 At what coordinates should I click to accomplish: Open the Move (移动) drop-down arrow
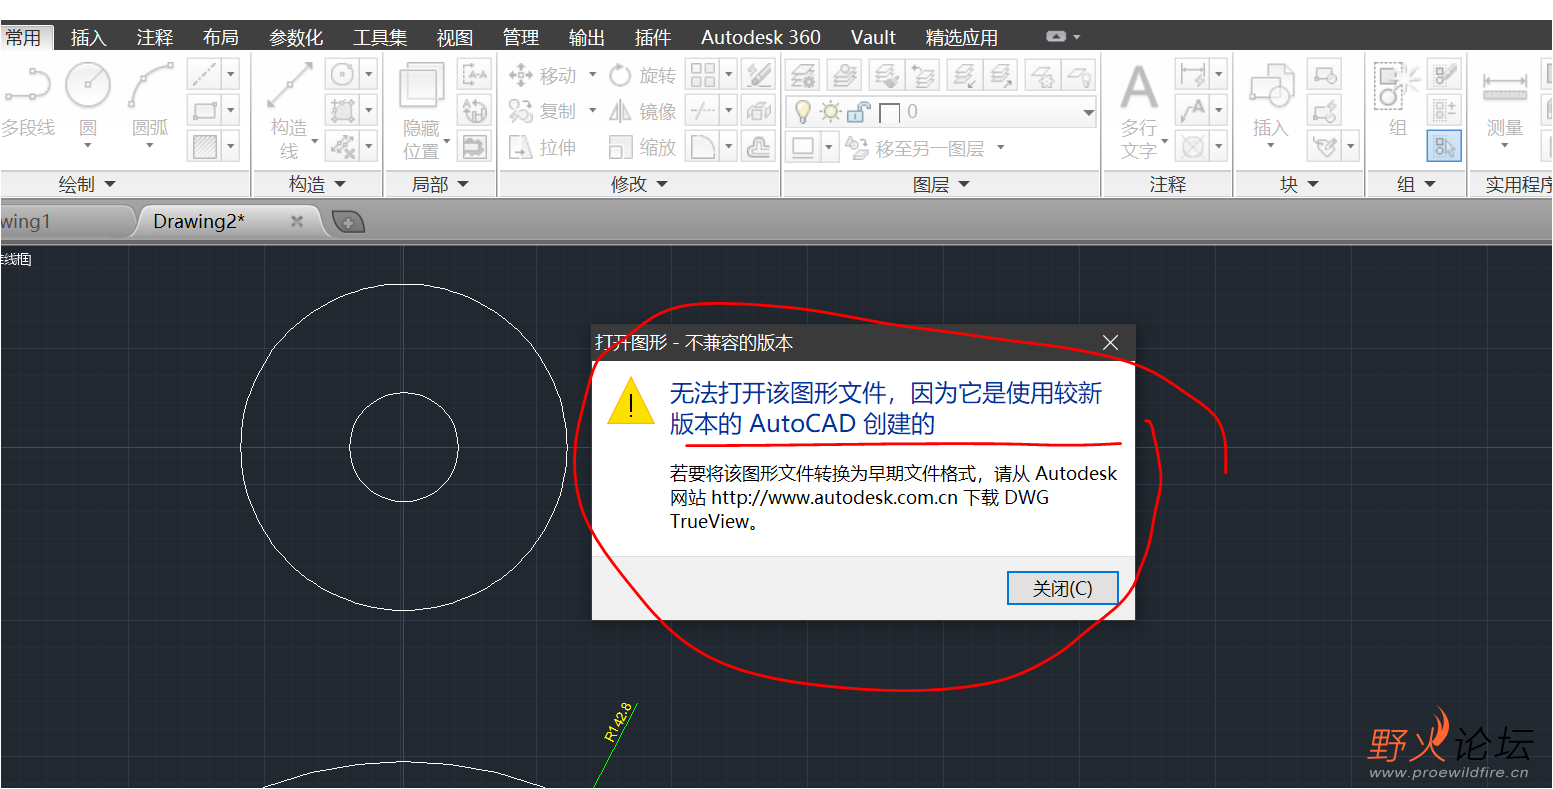592,75
